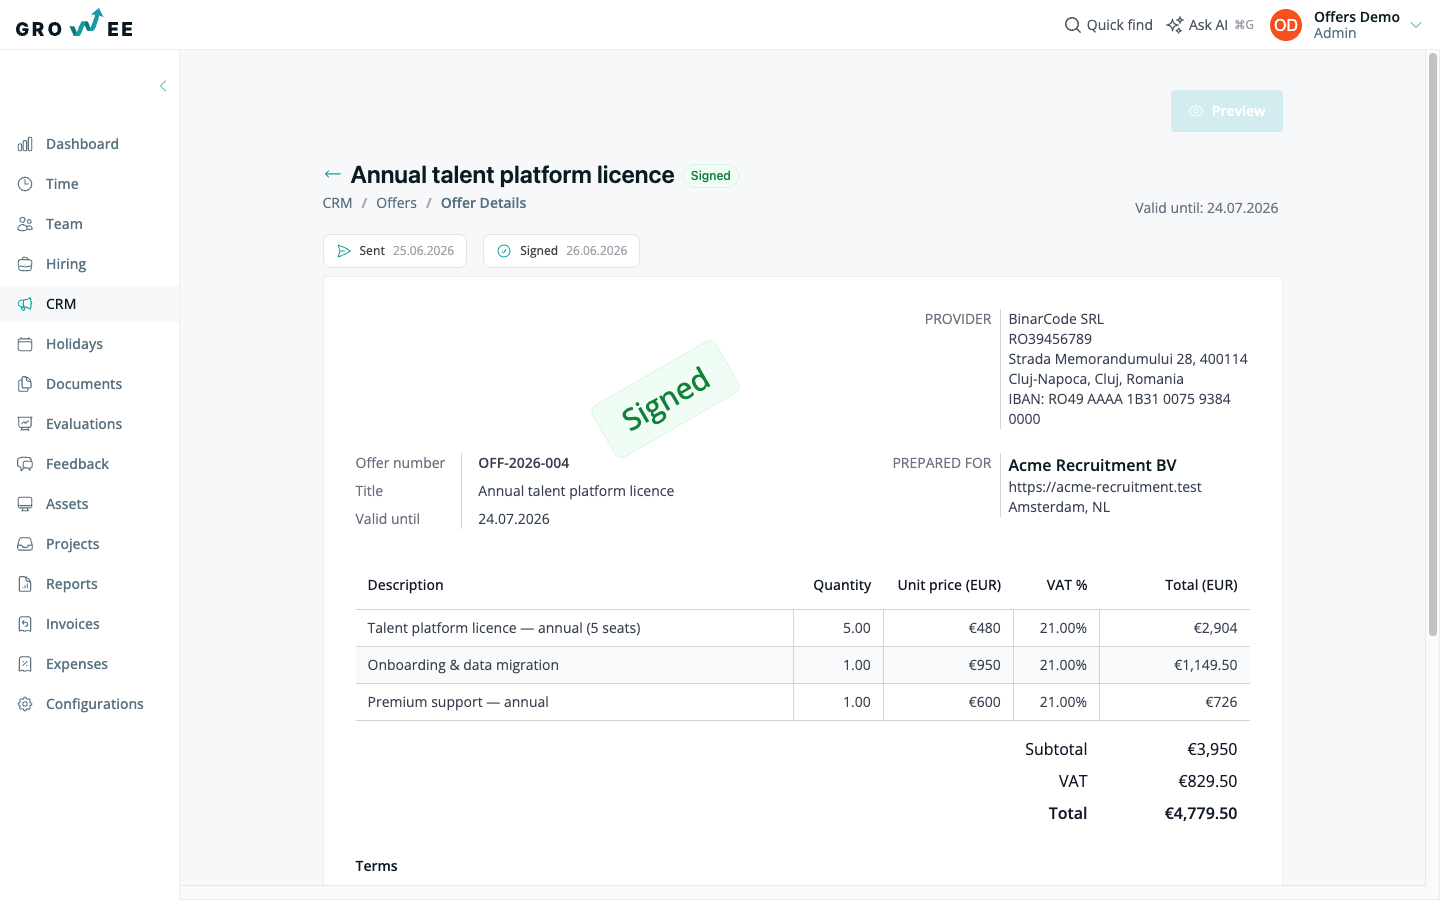
Task: Click the Preview button with eye icon
Action: point(1227,111)
